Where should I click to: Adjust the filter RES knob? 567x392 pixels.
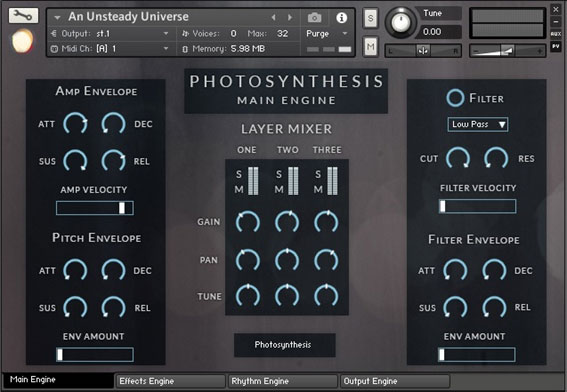(496, 158)
